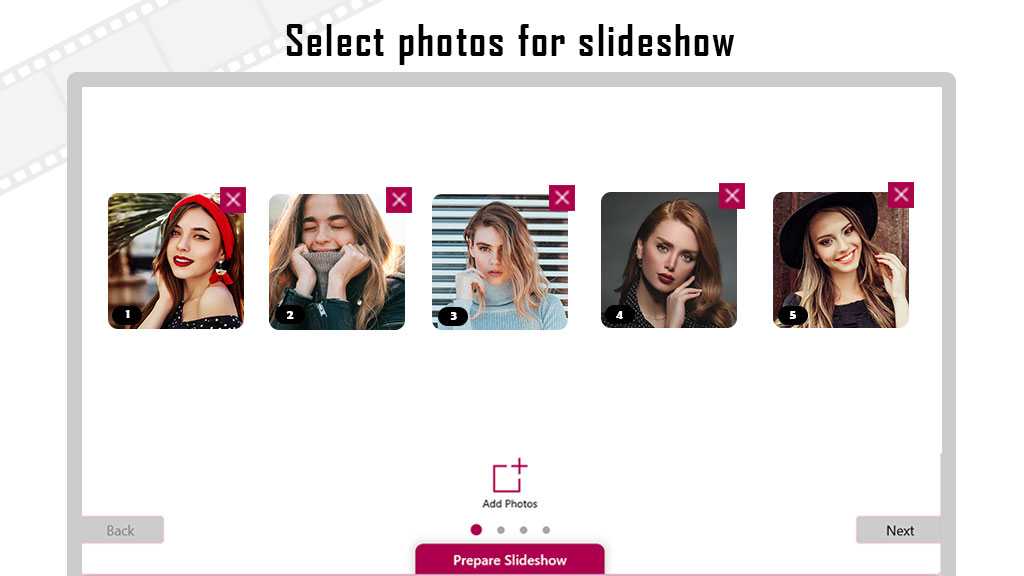Click the Add Photos plus icon

click(510, 475)
